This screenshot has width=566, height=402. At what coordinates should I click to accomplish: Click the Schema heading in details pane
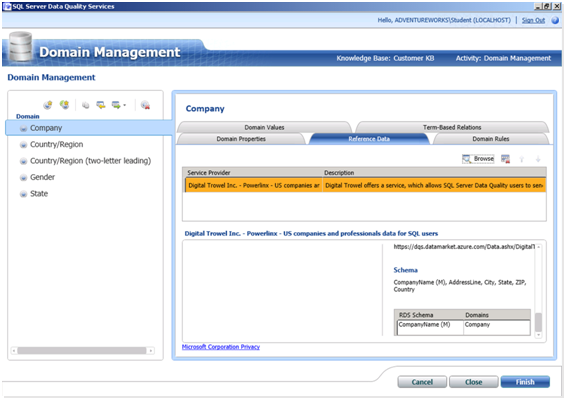point(405,270)
